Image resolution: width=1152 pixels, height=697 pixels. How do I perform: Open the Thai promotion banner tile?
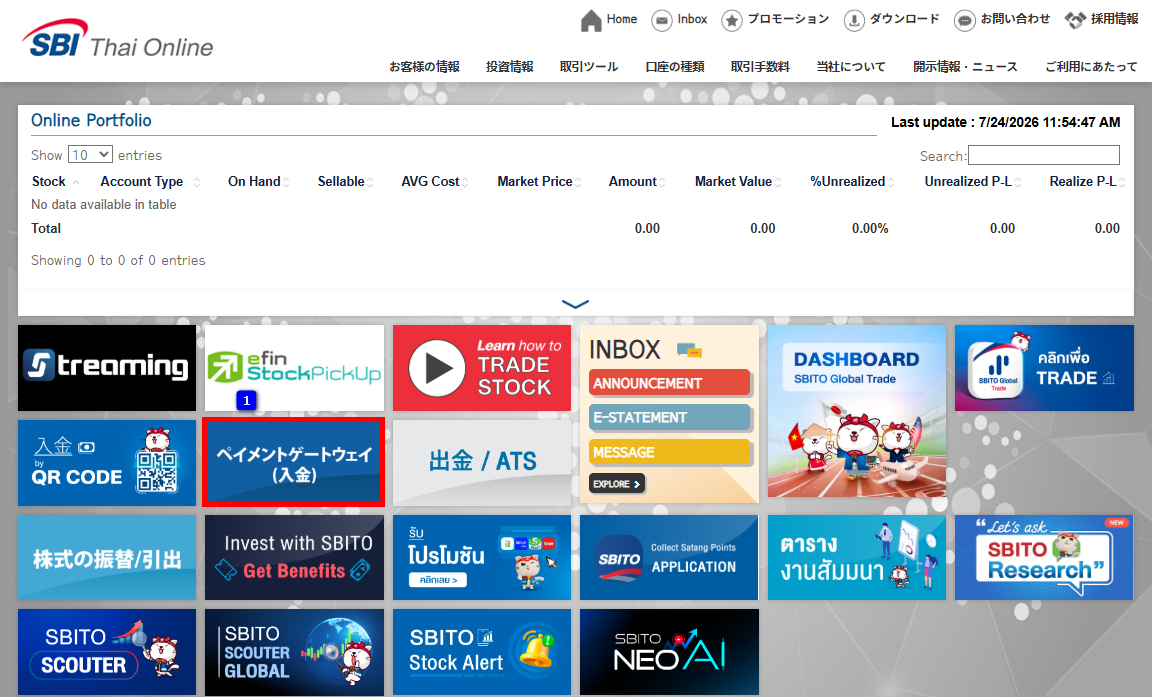(x=481, y=557)
